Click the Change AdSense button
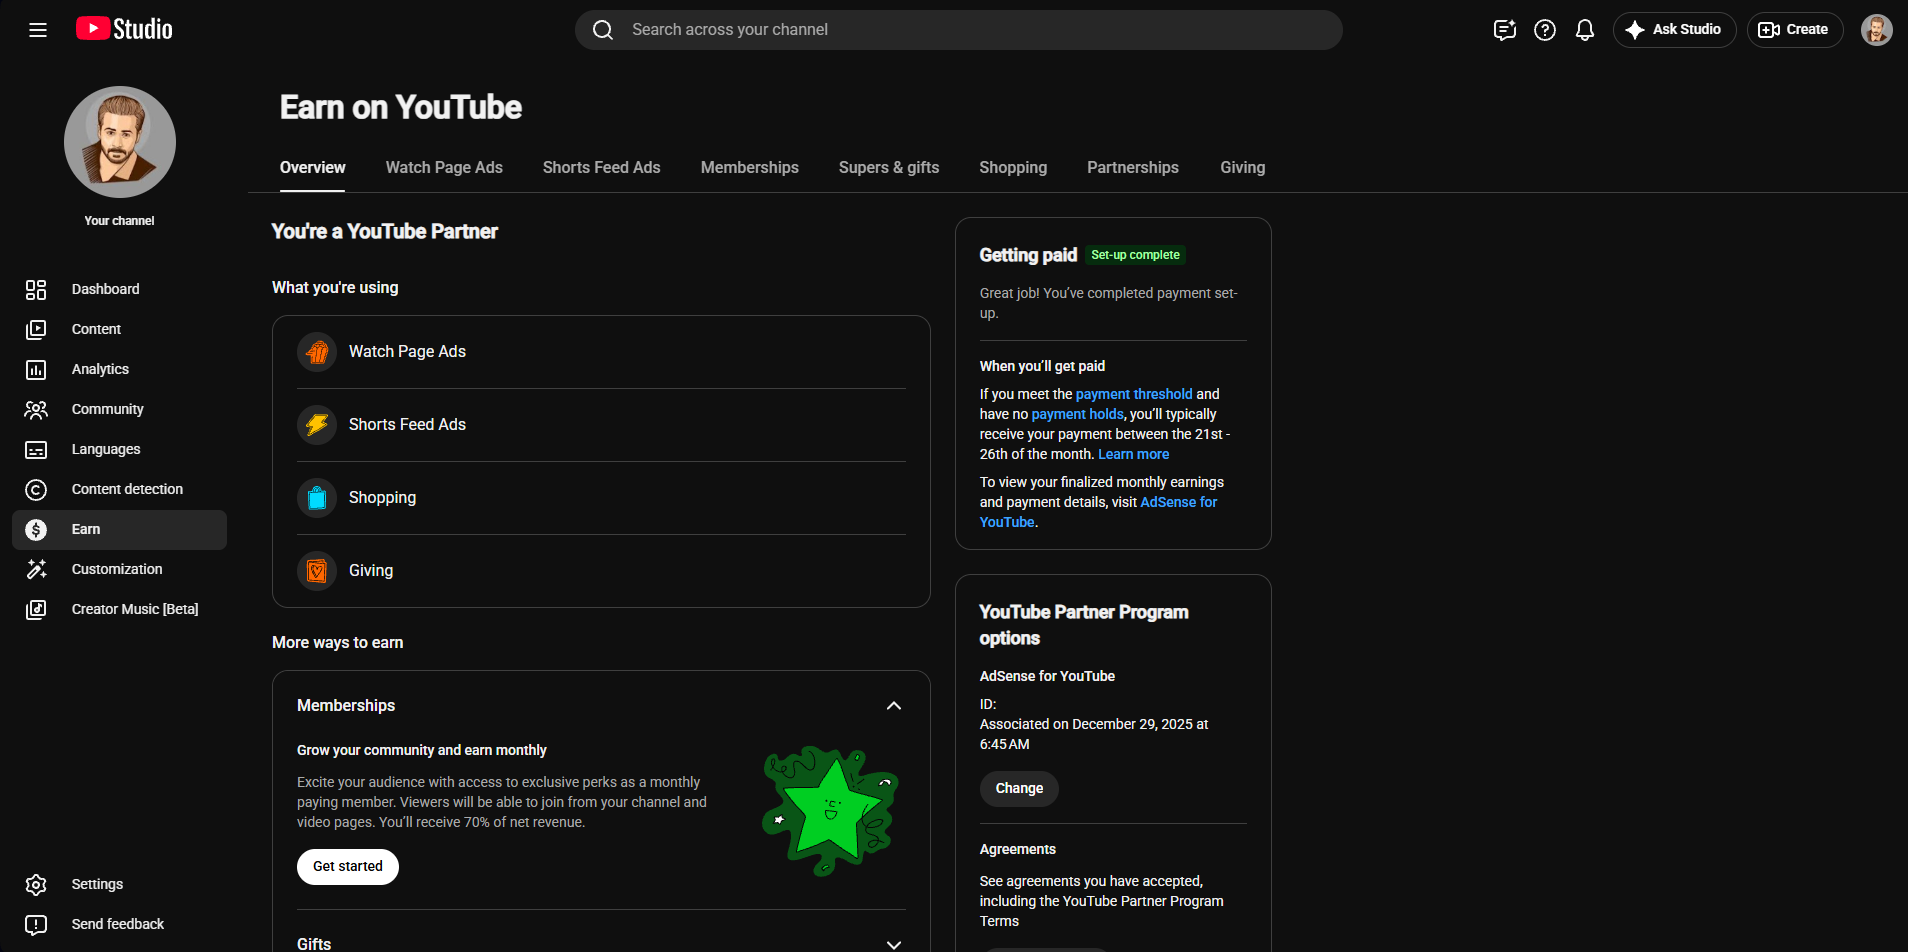 [1019, 789]
